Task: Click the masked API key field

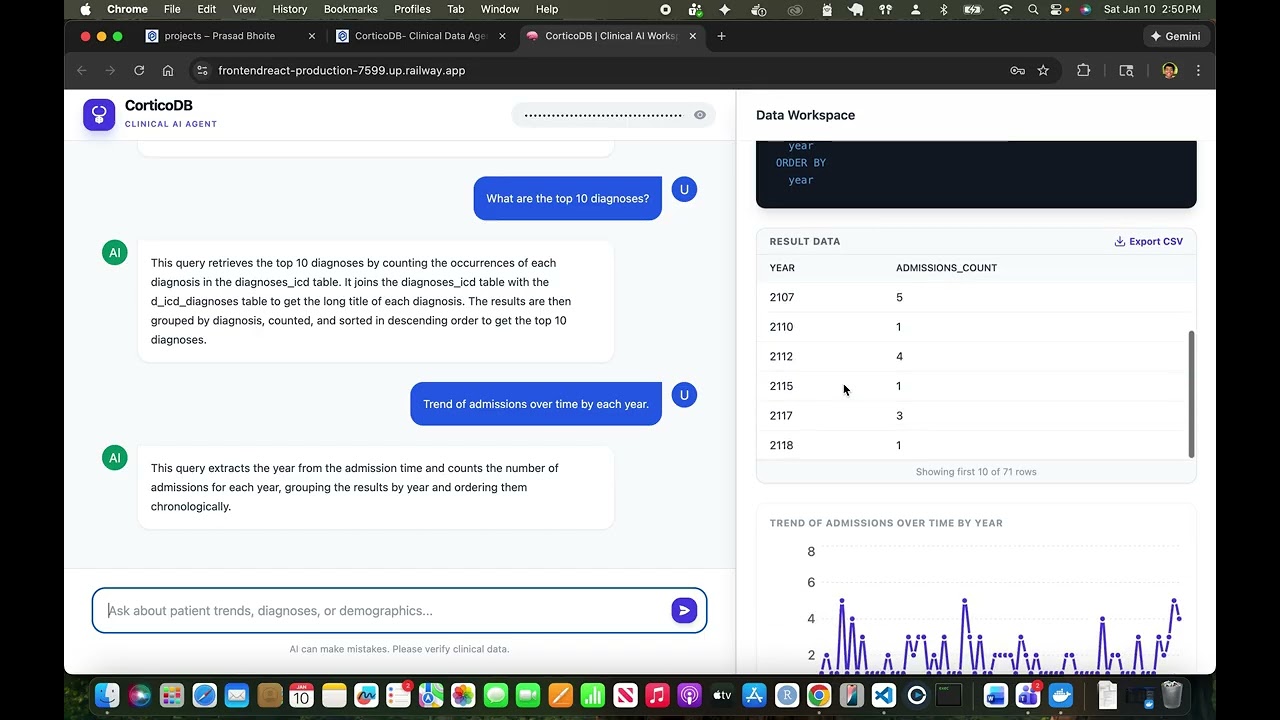Action: 603,115
